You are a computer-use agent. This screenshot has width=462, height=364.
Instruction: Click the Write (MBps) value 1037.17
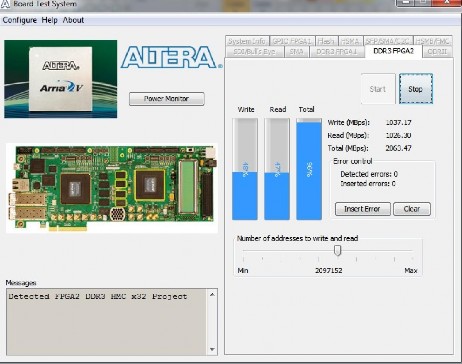pyautogui.click(x=398, y=122)
